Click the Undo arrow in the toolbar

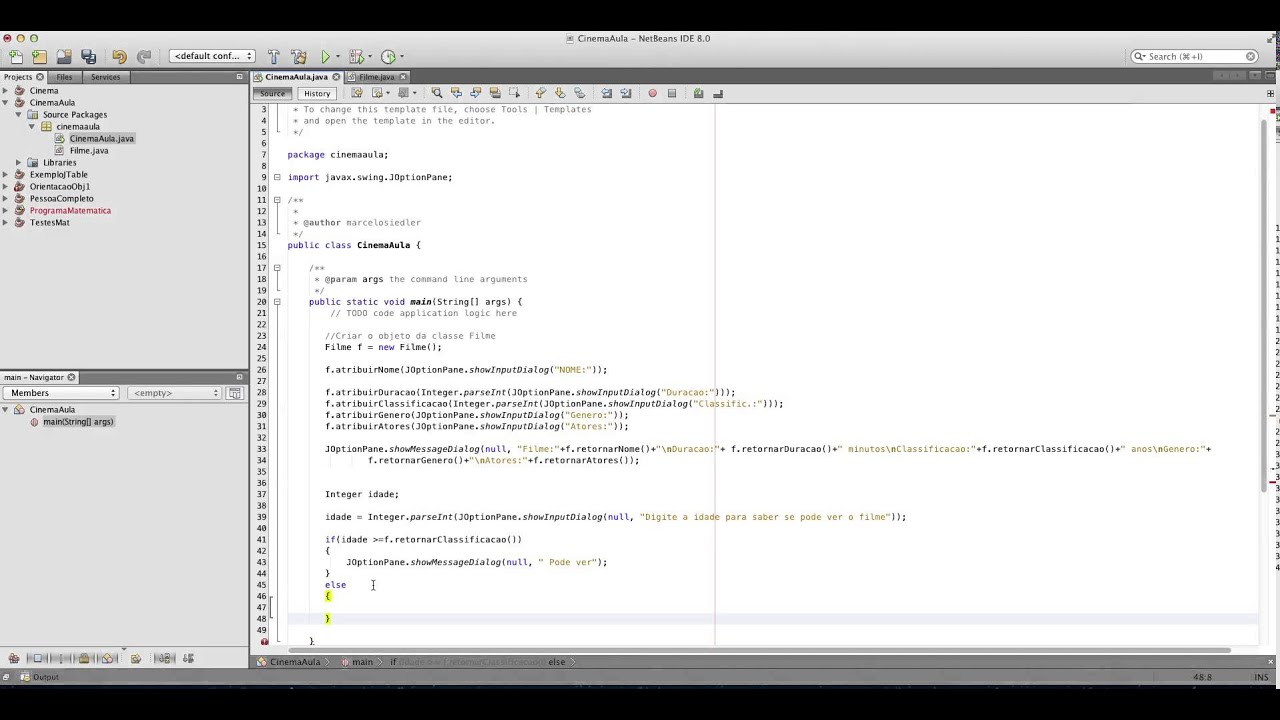click(x=119, y=56)
